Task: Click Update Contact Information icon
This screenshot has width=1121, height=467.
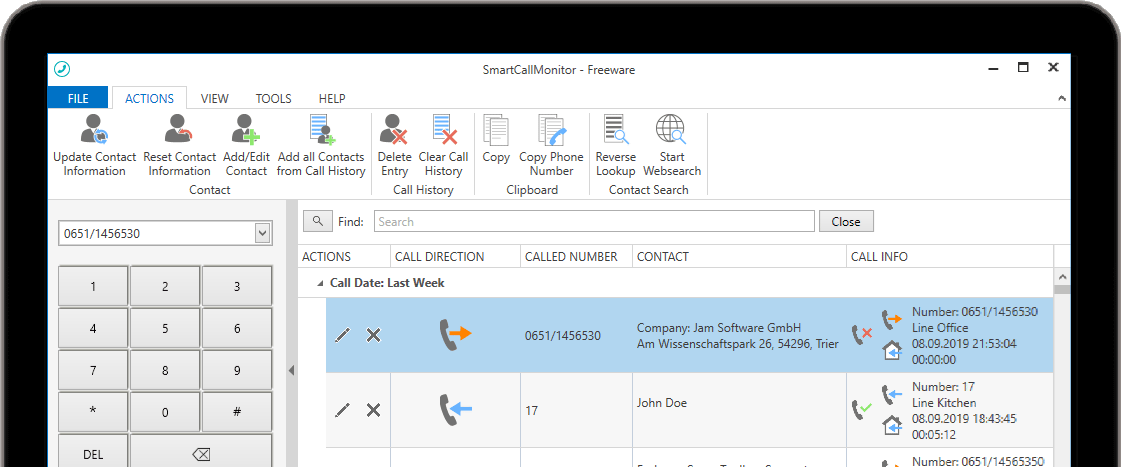Action: click(94, 129)
